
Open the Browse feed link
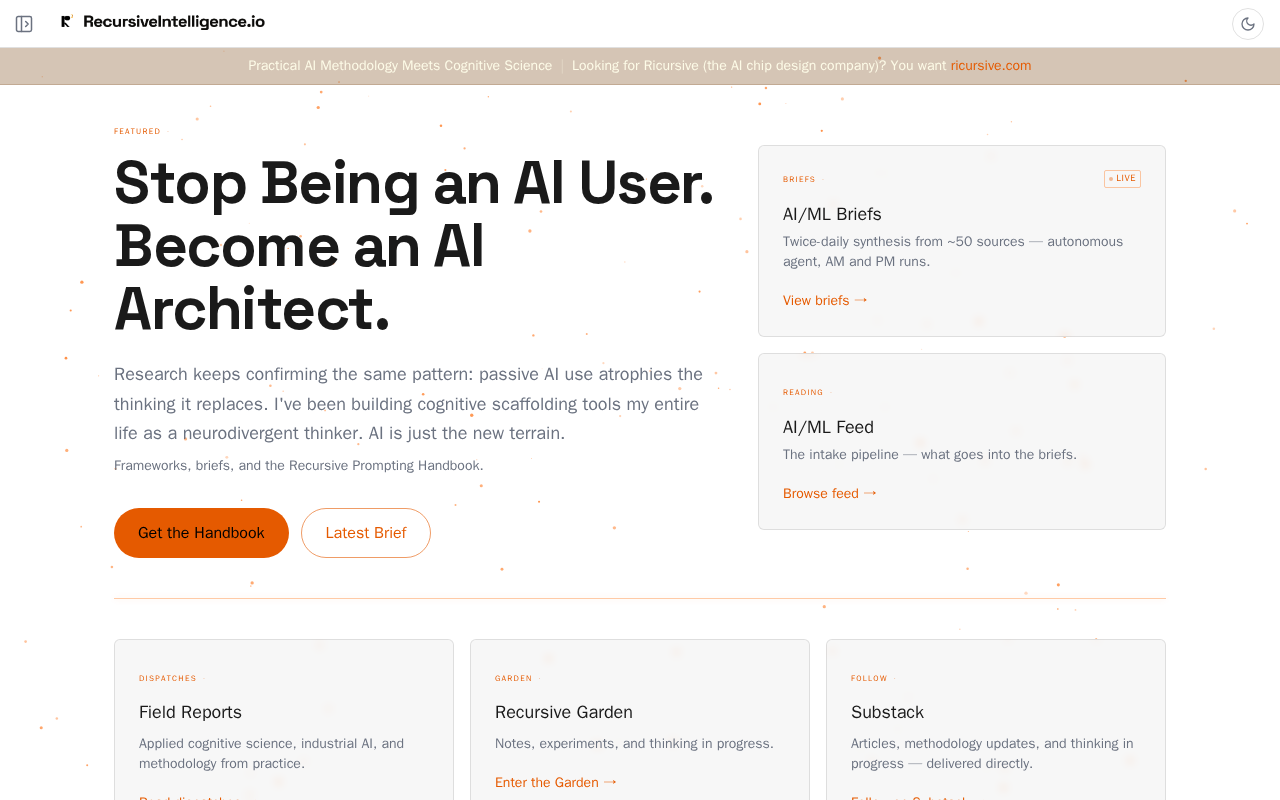pyautogui.click(x=821, y=493)
